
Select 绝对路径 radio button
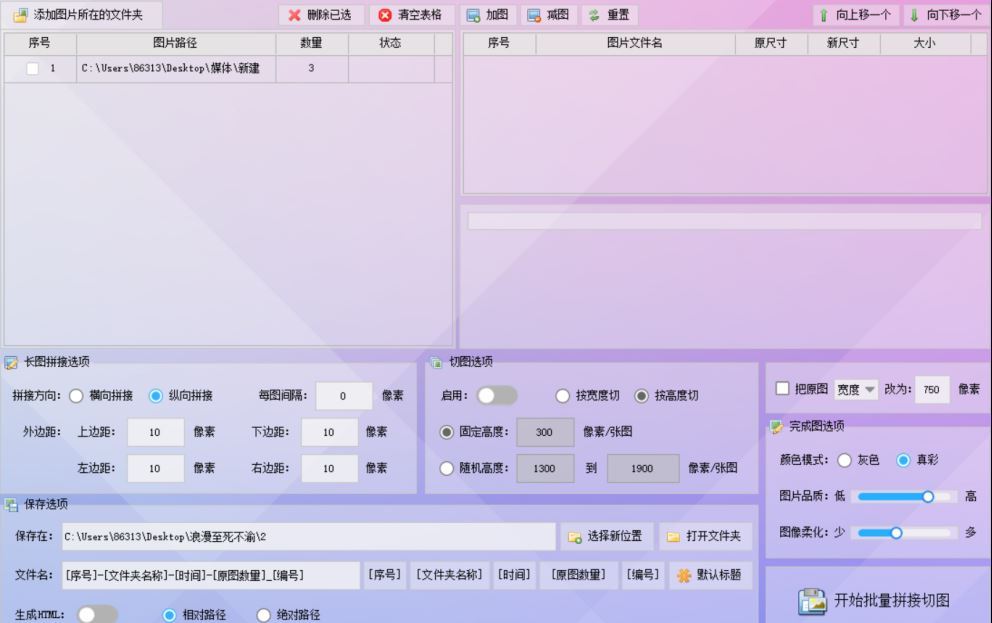(x=264, y=615)
